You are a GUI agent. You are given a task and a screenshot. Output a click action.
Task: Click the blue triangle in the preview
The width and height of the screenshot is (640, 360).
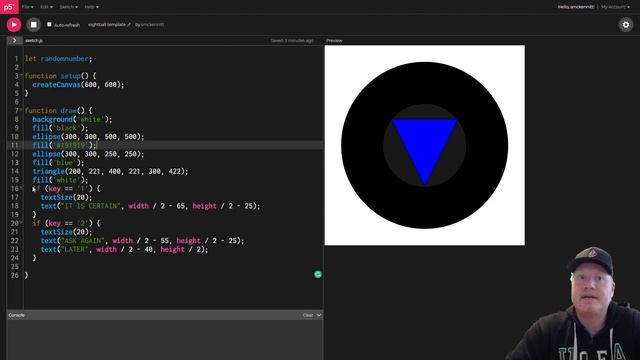click(424, 145)
